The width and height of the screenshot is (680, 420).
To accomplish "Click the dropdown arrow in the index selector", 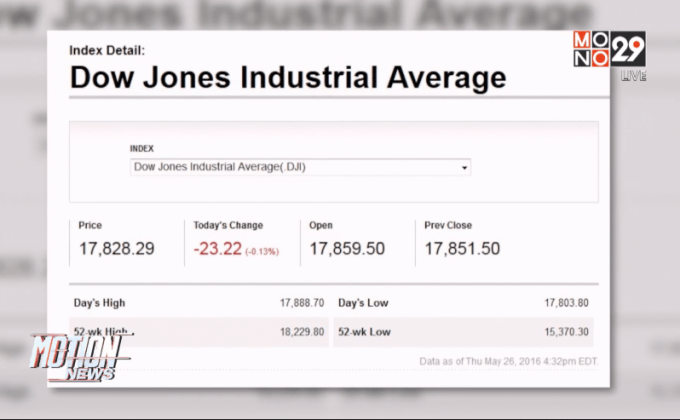I will pyautogui.click(x=464, y=168).
